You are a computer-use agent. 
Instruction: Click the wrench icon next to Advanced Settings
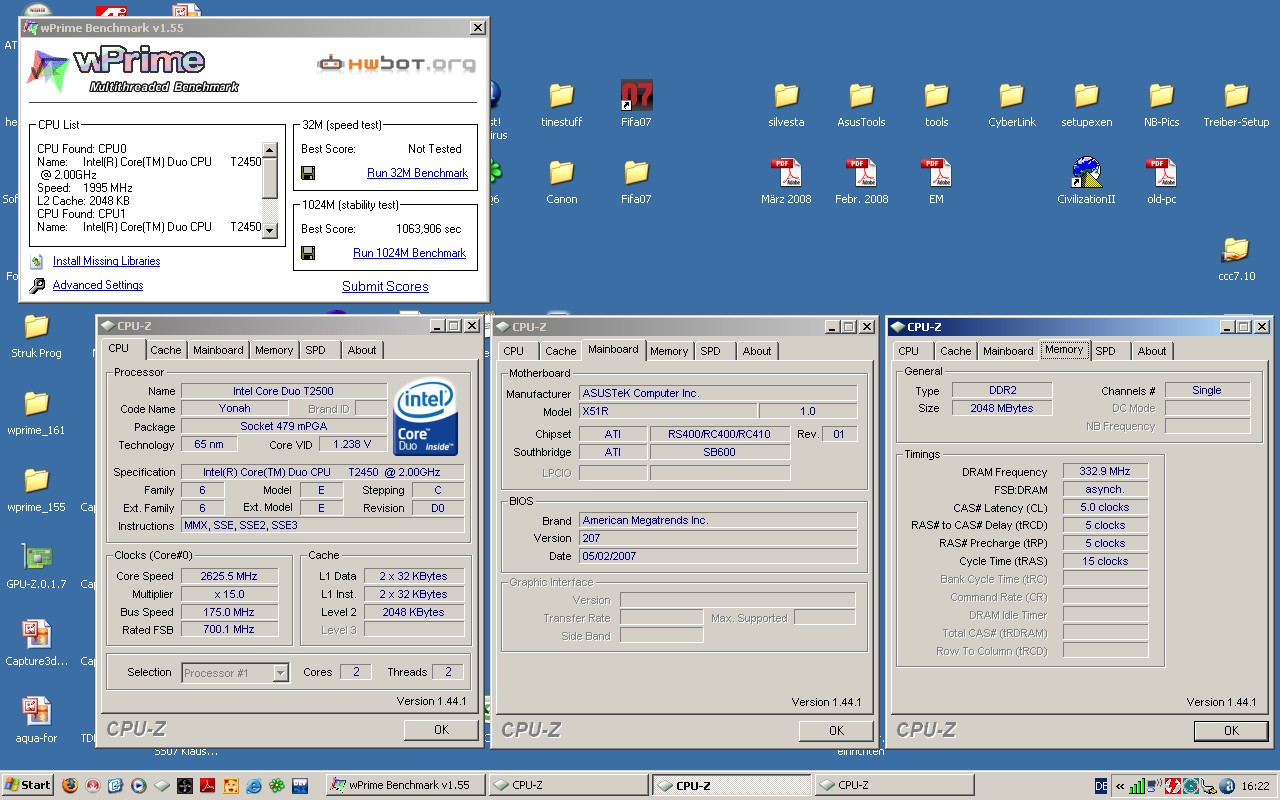[37, 286]
